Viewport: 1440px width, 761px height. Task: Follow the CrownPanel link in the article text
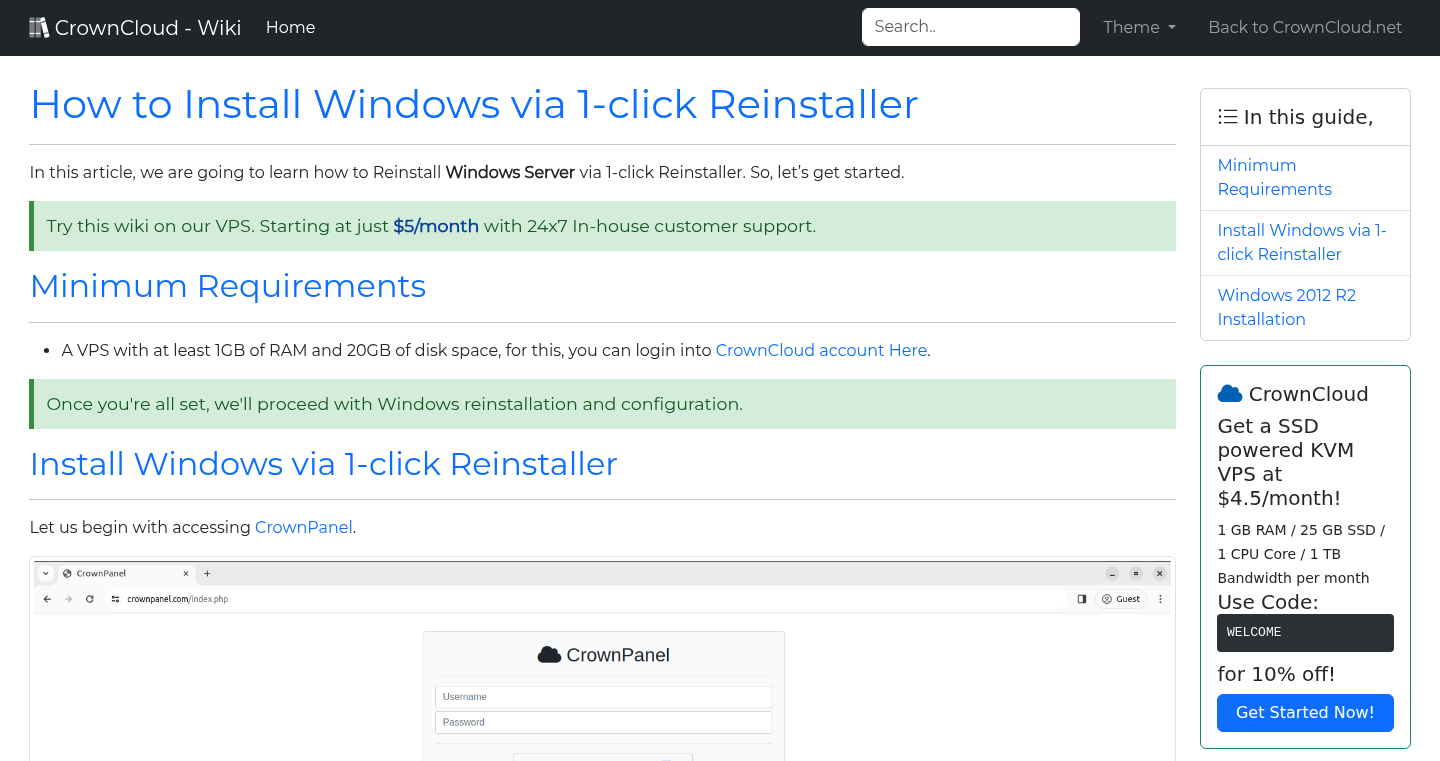pyautogui.click(x=303, y=527)
